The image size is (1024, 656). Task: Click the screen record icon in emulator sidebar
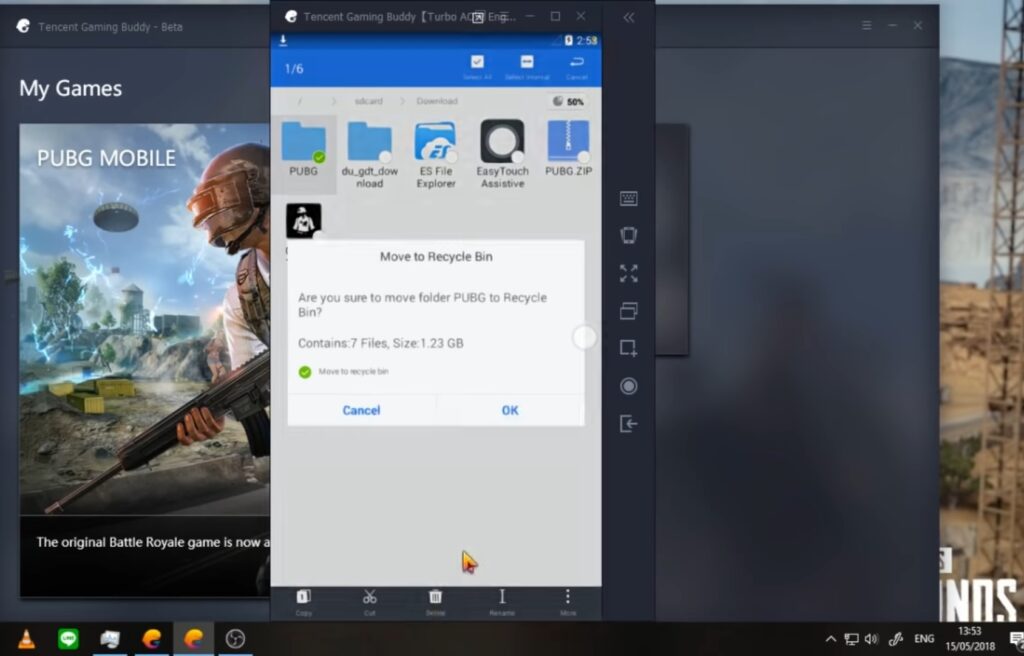tap(628, 386)
